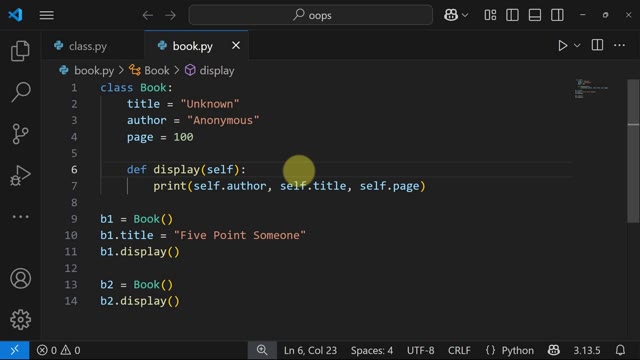Run Python file play button
Image resolution: width=640 pixels, height=360 pixels.
coord(562,45)
